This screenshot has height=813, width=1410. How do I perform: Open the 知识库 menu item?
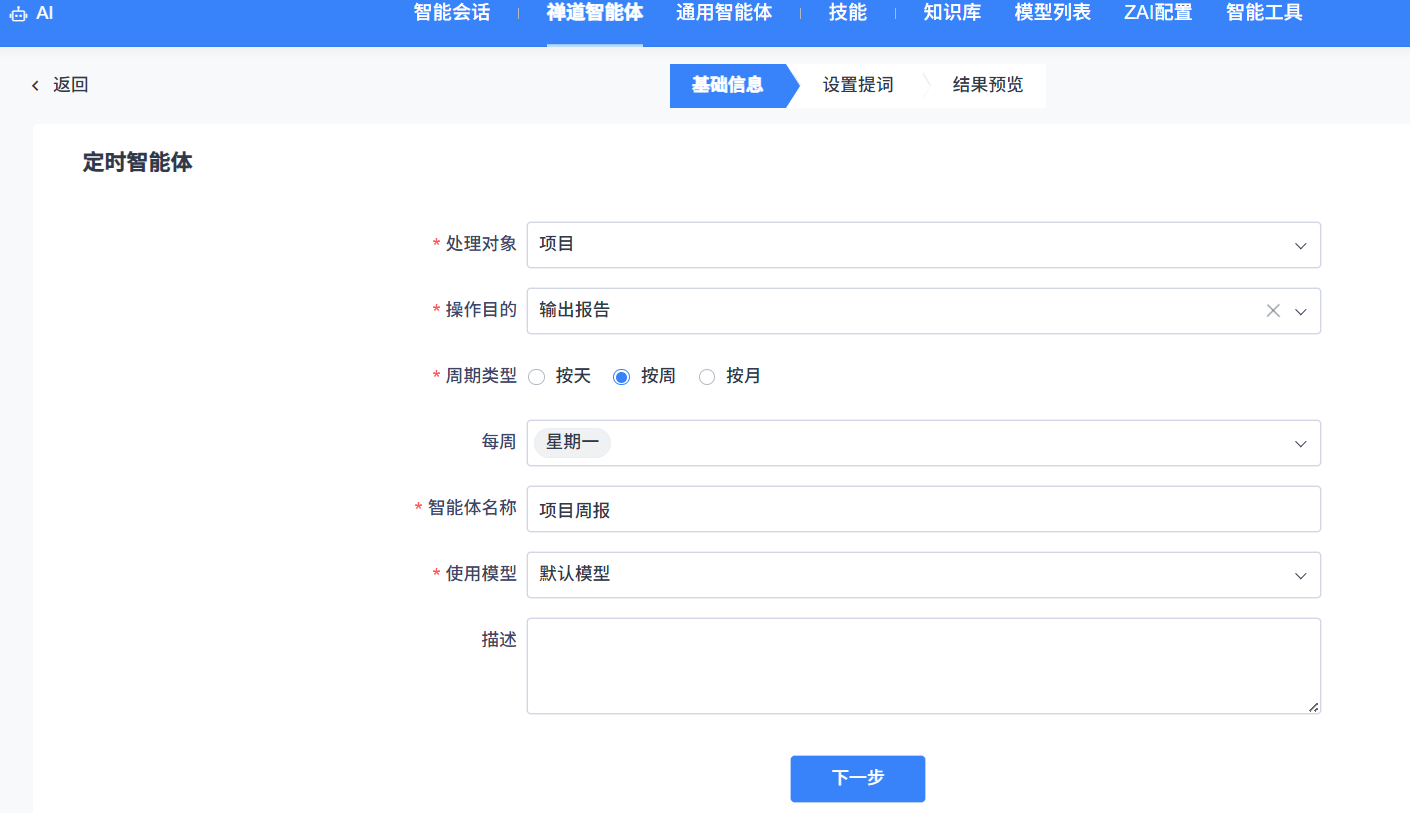[952, 13]
